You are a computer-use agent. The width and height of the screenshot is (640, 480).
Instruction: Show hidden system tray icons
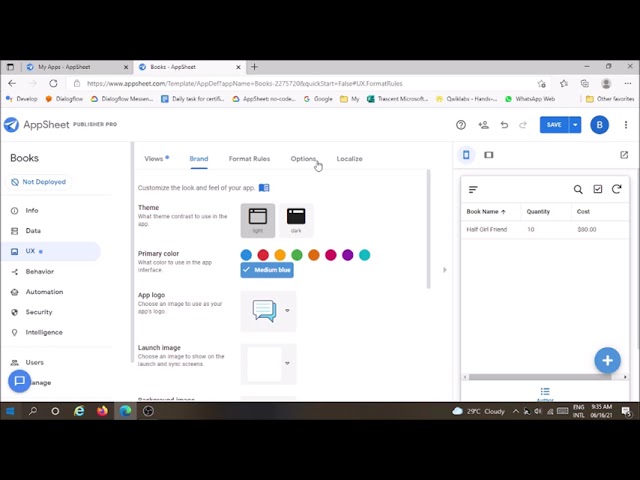point(516,411)
